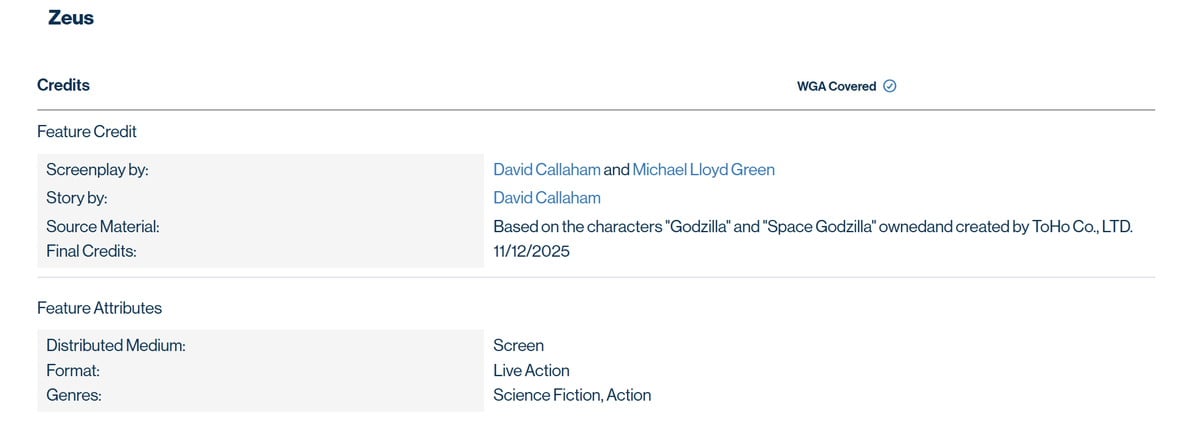Viewport: 1200px width, 427px height.
Task: Open David Callaham link in Story row
Action: [546, 198]
